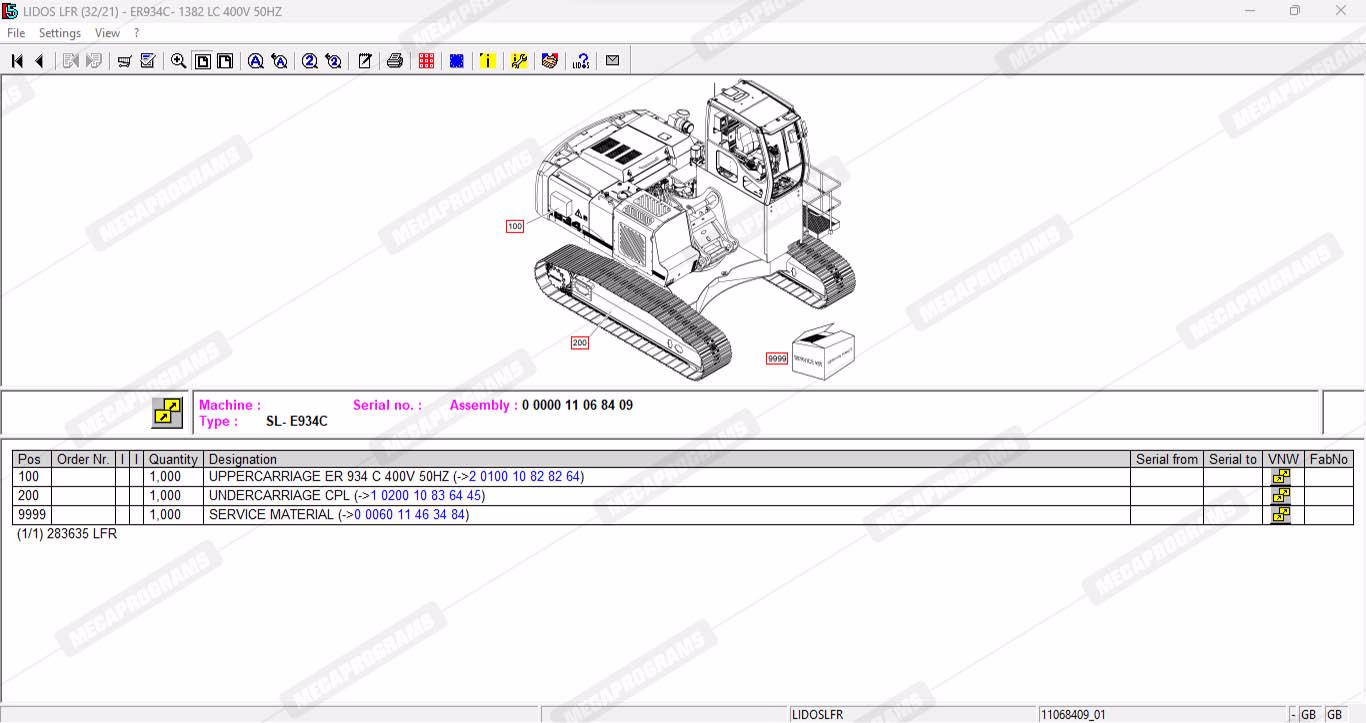Select the Pos 100 cell
The width and height of the screenshot is (1366, 723).
point(32,477)
